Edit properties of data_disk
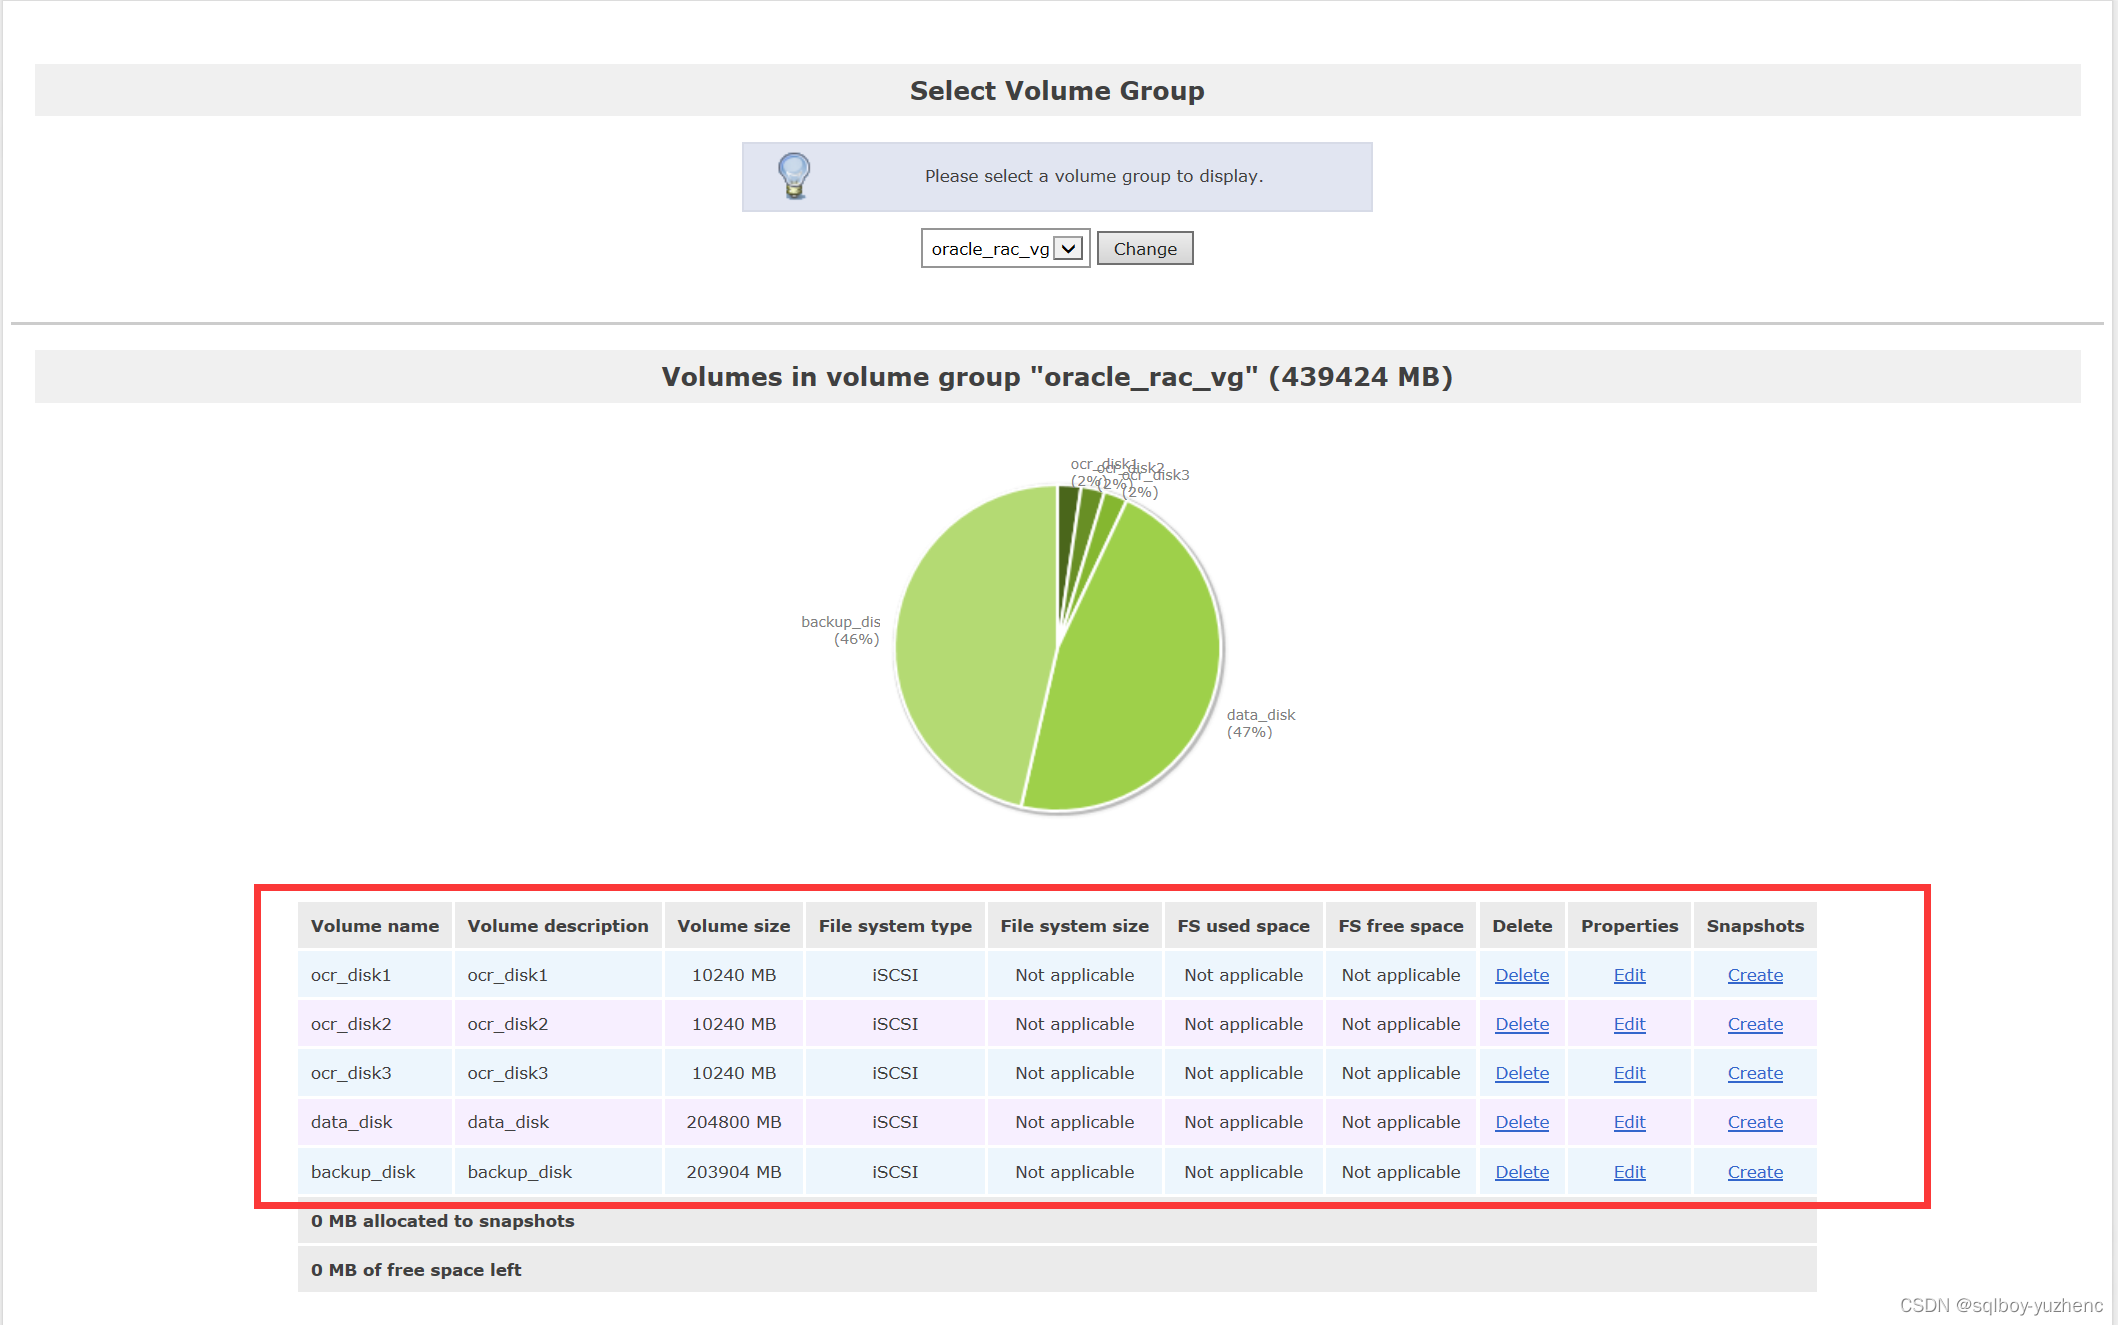The image size is (2118, 1325). tap(1628, 1121)
